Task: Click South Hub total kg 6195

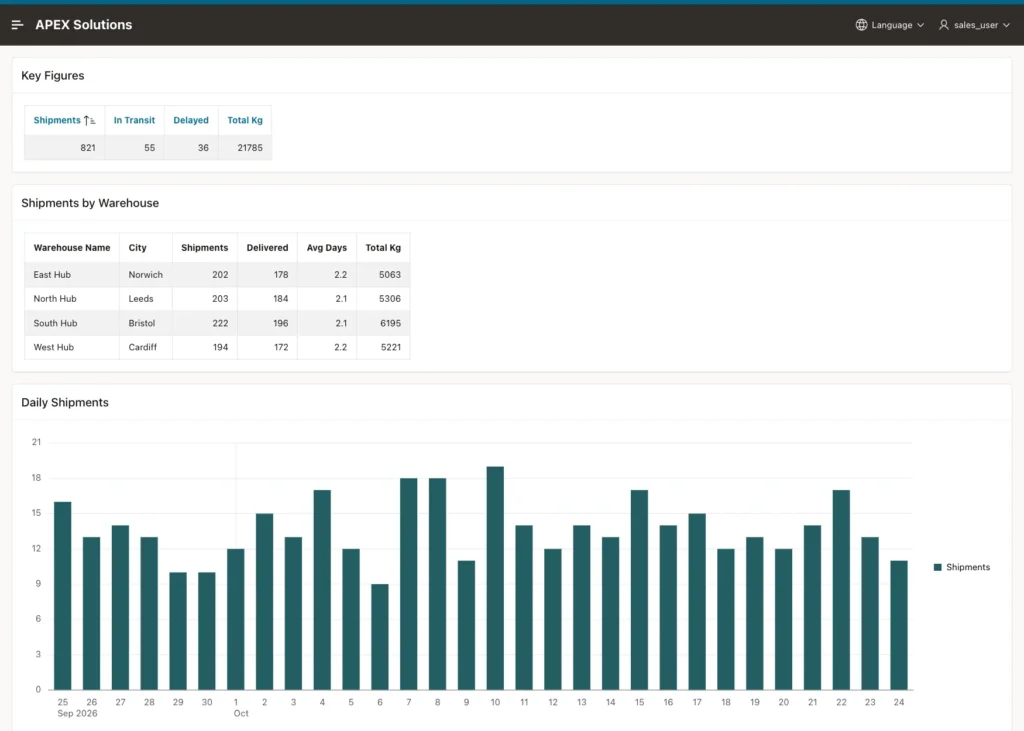Action: (x=390, y=323)
